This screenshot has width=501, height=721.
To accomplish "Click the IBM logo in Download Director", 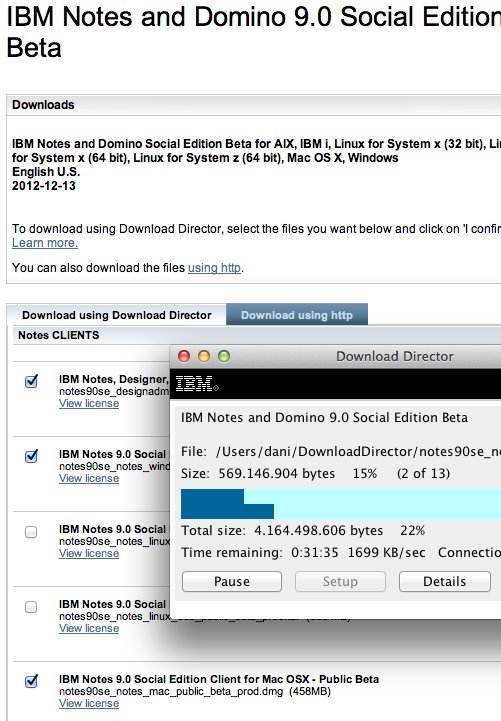I will point(197,383).
